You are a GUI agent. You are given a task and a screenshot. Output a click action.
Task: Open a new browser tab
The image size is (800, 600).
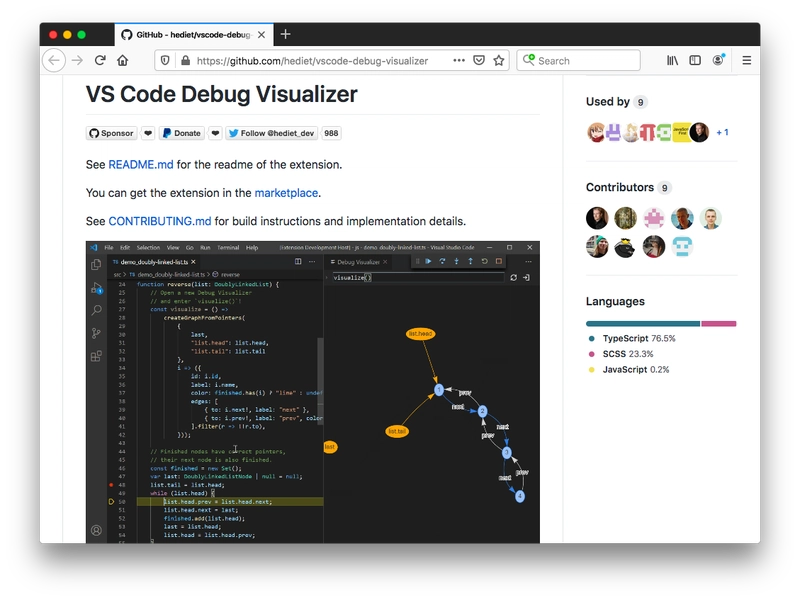(286, 34)
